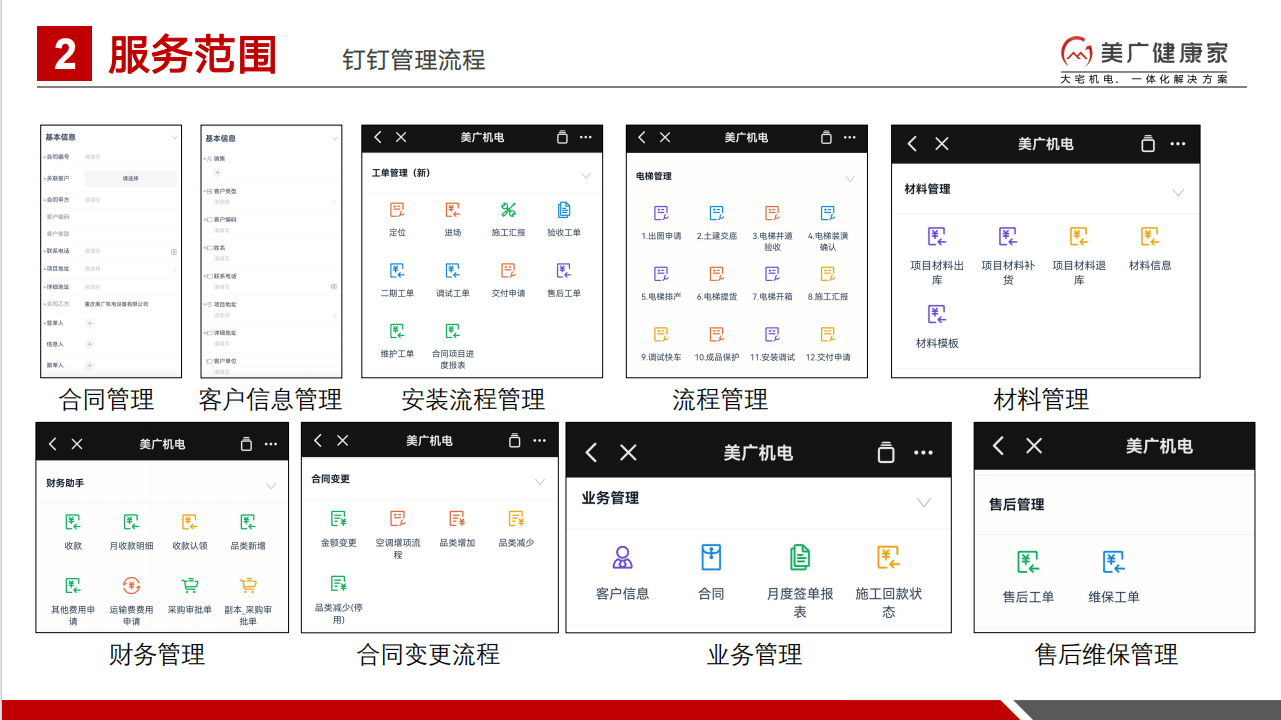This screenshot has height=720, width=1281.
Task: Open the 维保工单 icon
Action: tap(1114, 562)
